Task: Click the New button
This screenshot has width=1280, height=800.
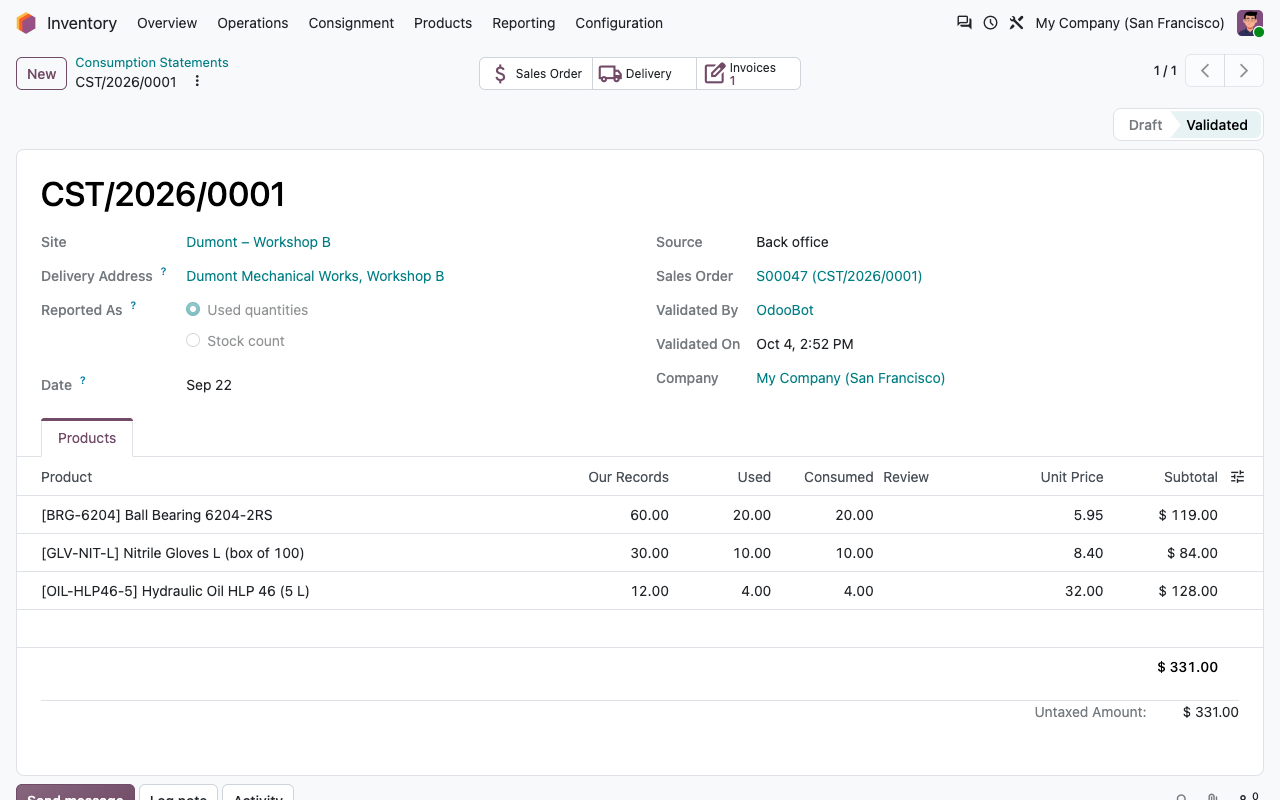Action: [x=42, y=74]
